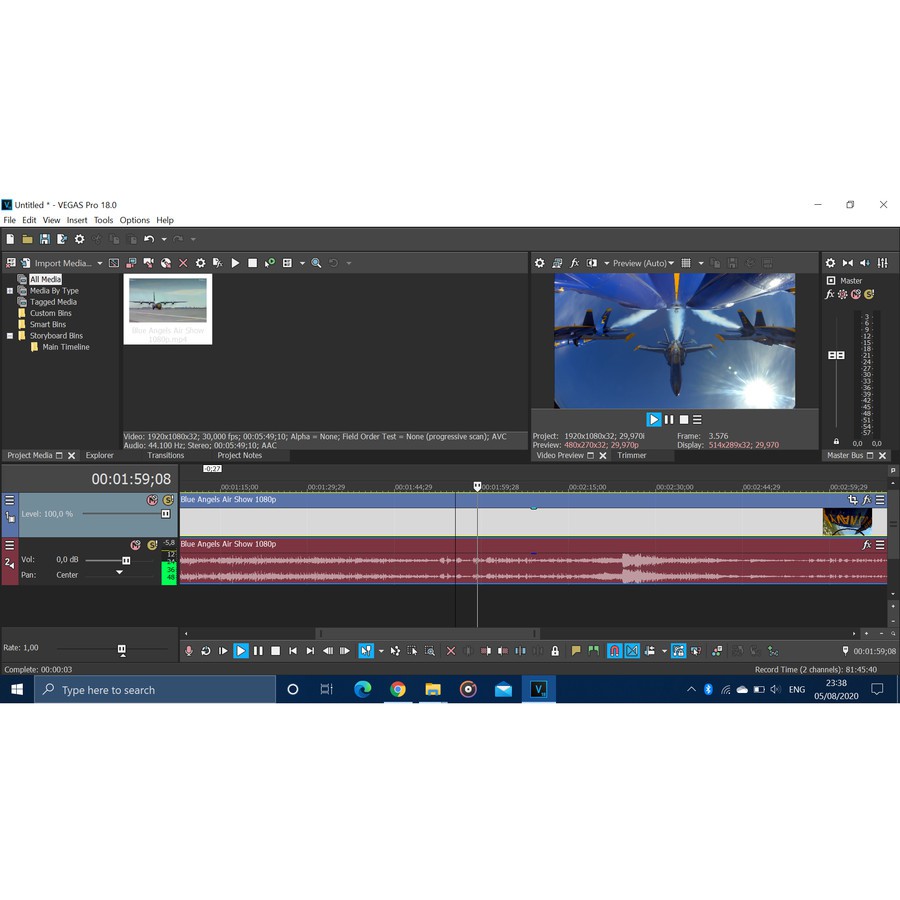The image size is (900, 900).
Task: Click the Record microphone button in transport bar
Action: [x=188, y=651]
